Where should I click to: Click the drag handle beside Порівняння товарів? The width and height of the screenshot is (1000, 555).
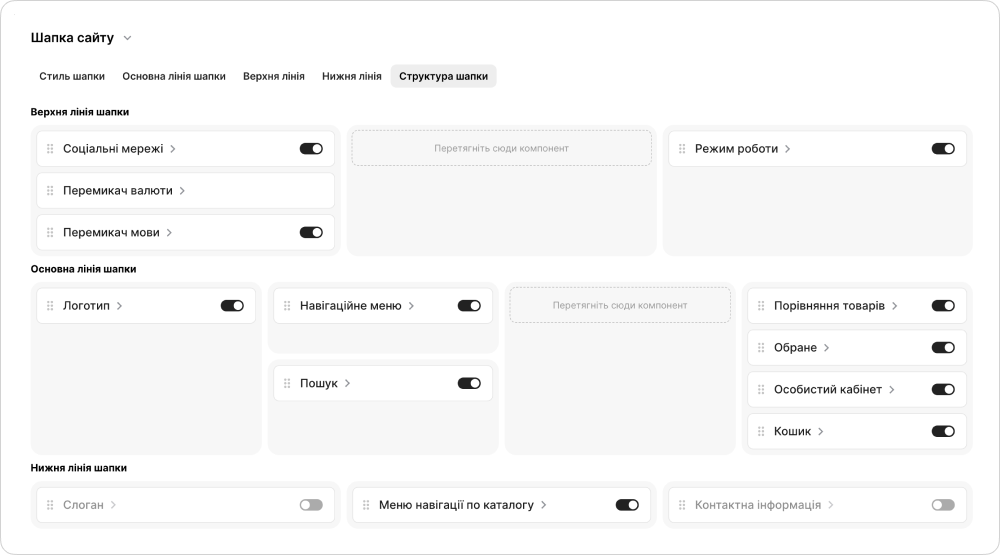761,306
